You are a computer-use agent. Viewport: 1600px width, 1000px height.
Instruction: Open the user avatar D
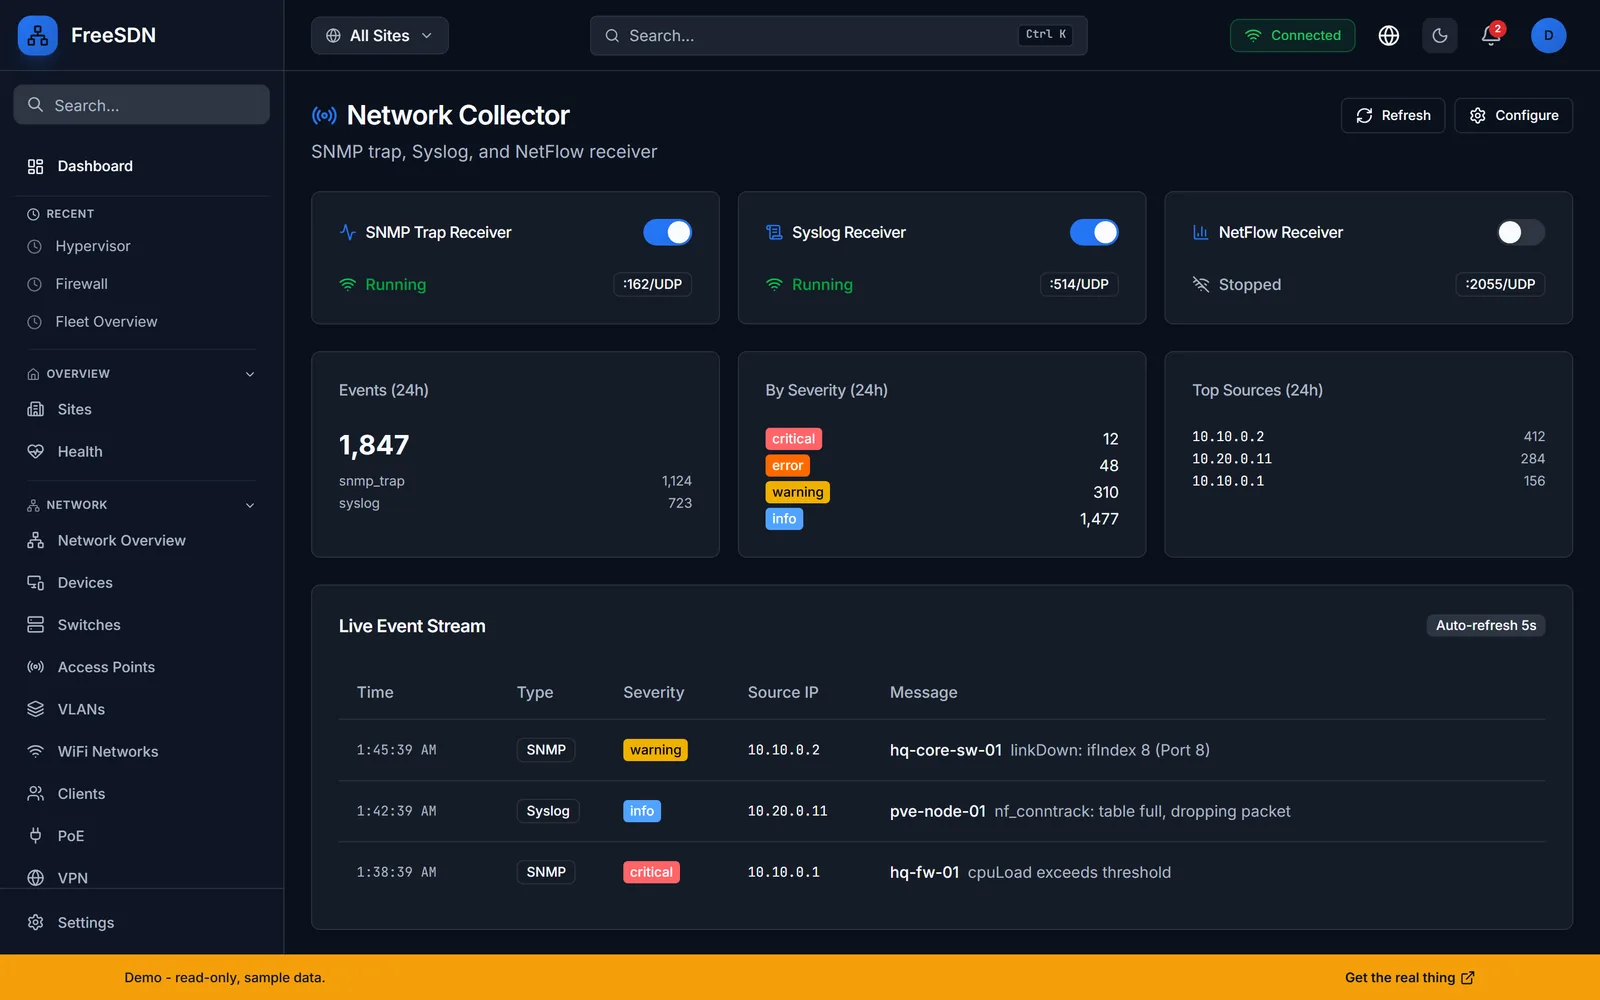1548,36
